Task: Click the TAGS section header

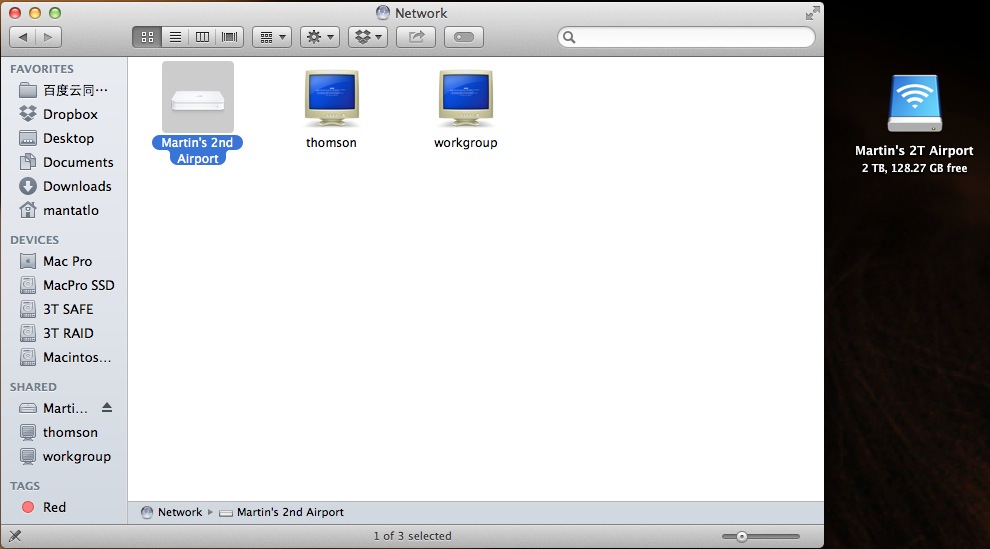Action: [x=25, y=486]
